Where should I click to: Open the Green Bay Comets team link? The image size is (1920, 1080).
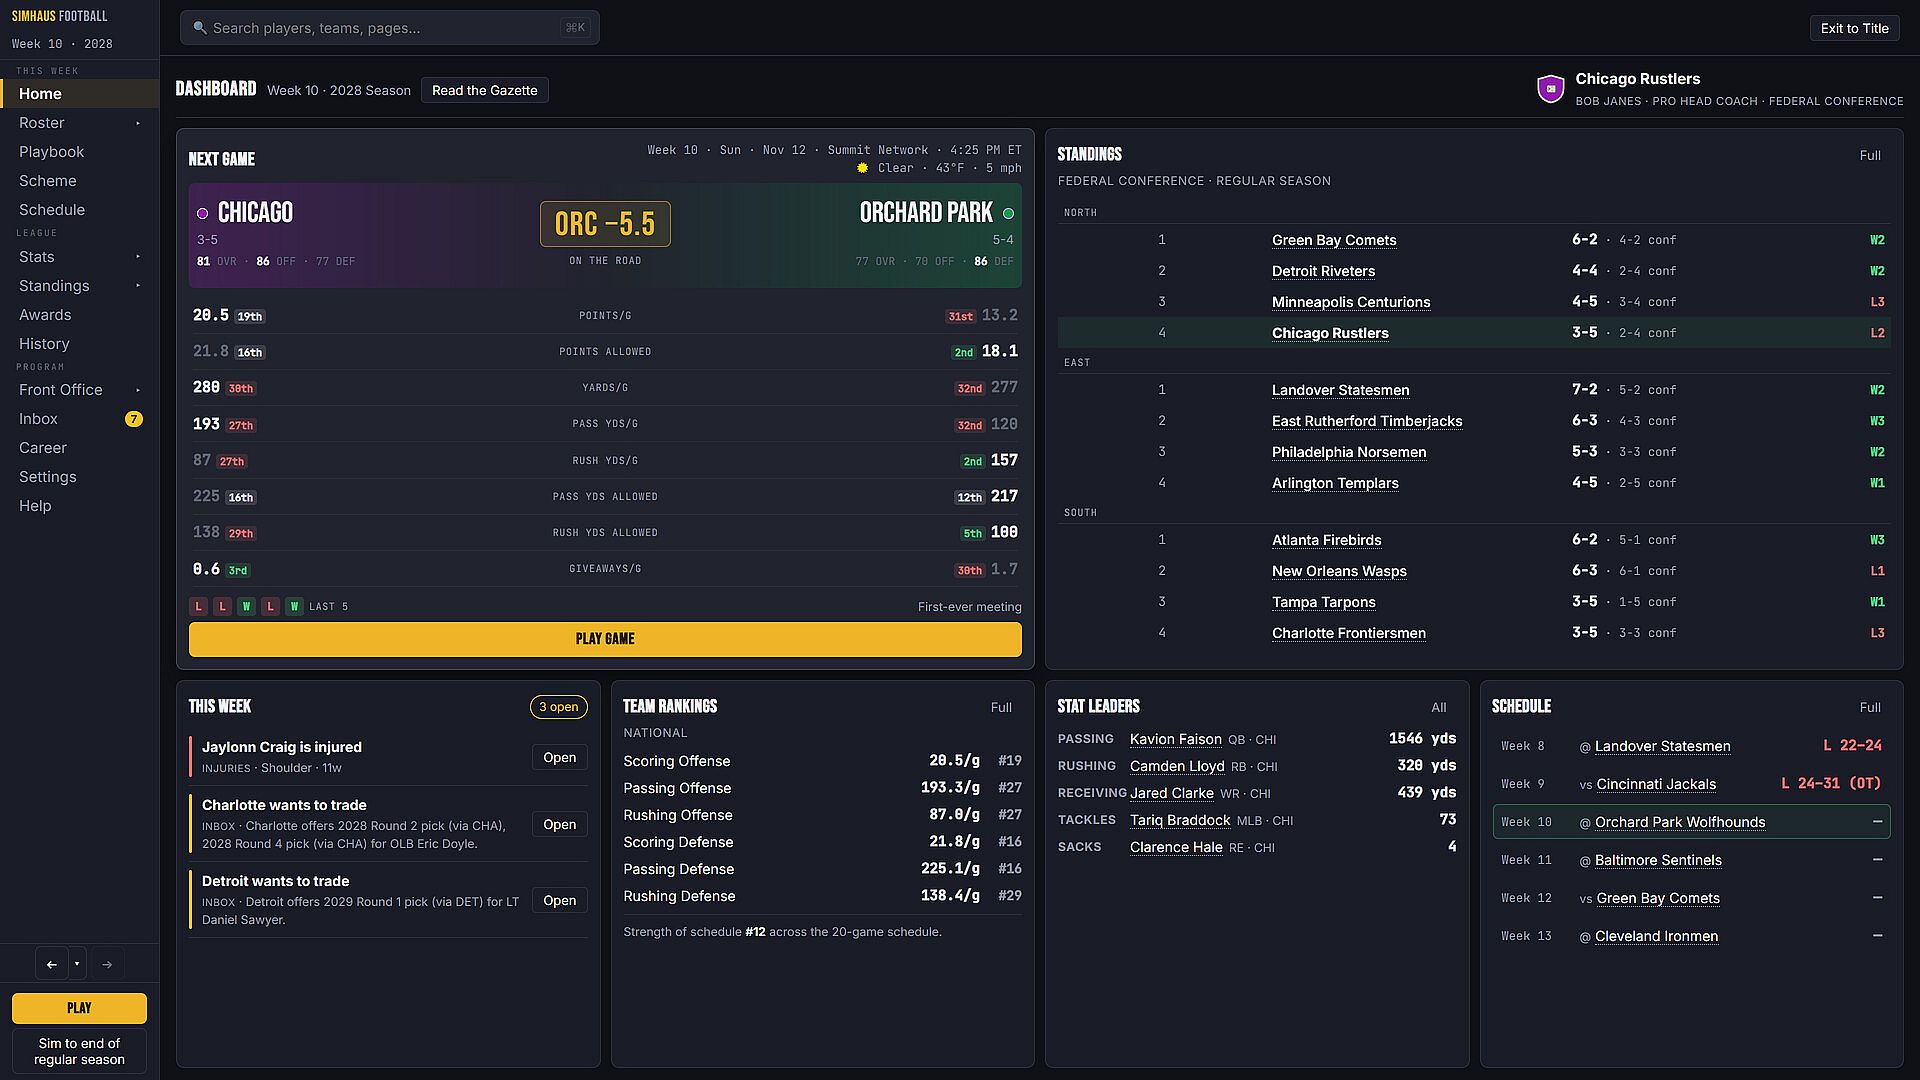[x=1334, y=240]
